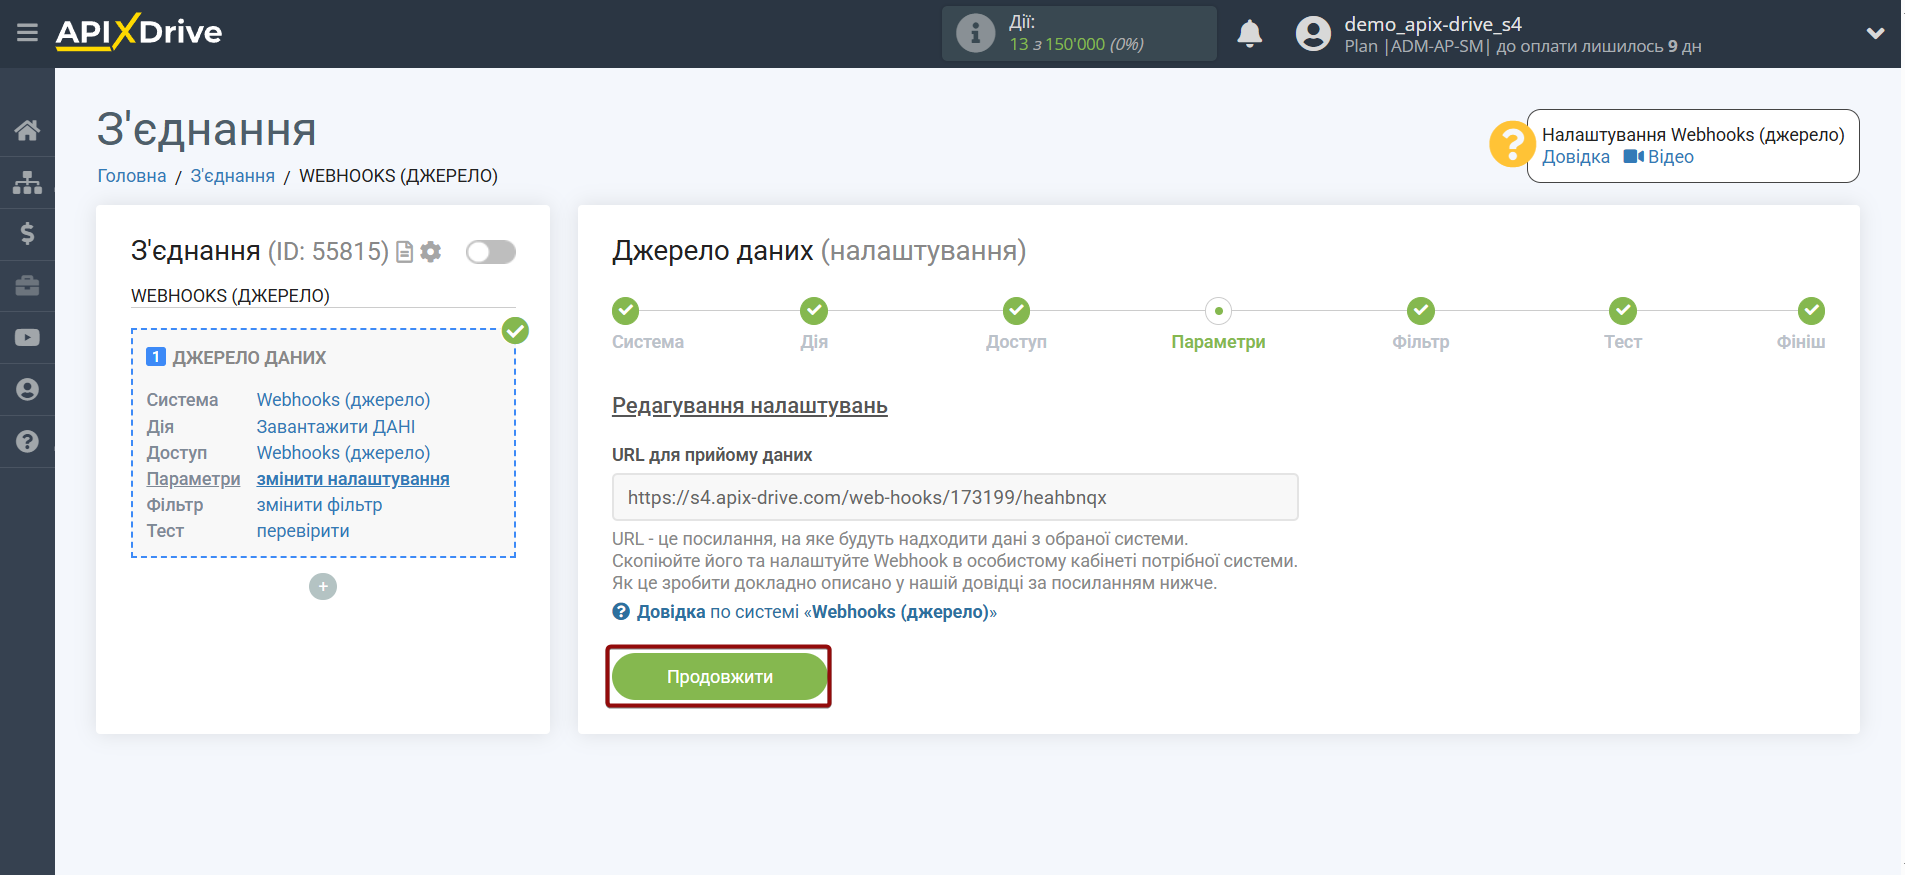Open змінити налаштування link
The width and height of the screenshot is (1905, 875).
[x=353, y=479]
